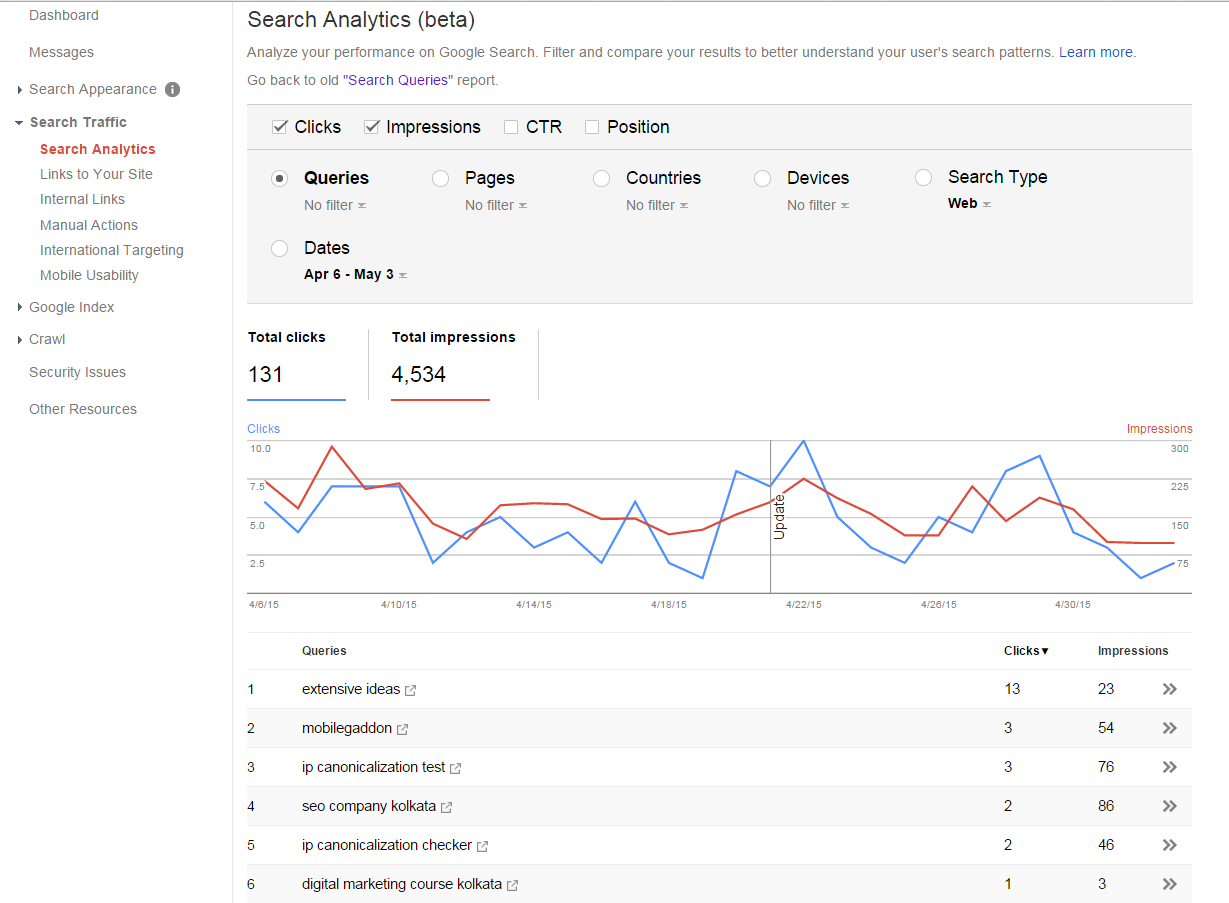Uncheck the Impressions checkbox
1229x903 pixels.
tap(372, 127)
